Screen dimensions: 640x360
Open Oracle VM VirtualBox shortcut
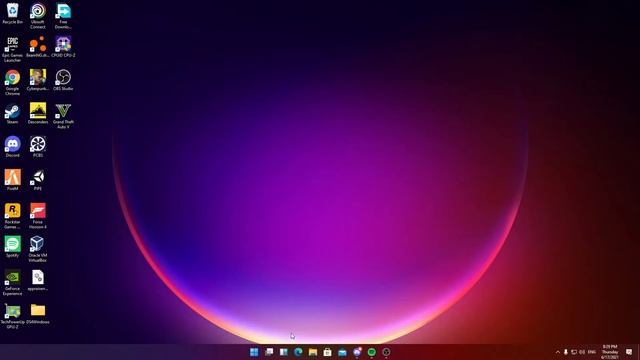(x=38, y=249)
